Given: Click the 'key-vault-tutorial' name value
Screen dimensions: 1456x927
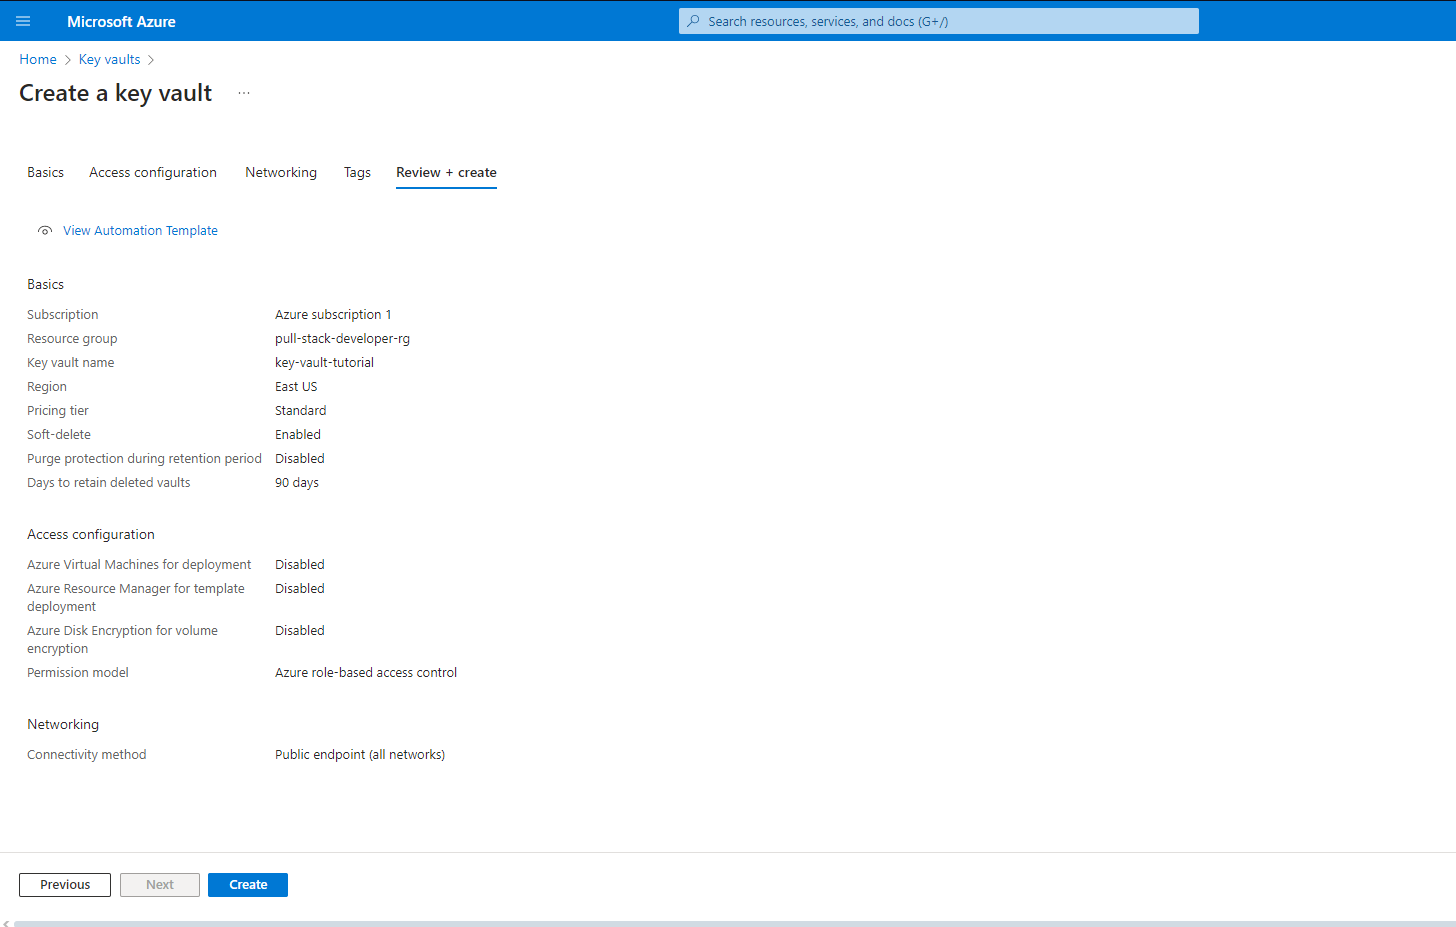Looking at the screenshot, I should (x=324, y=363).
